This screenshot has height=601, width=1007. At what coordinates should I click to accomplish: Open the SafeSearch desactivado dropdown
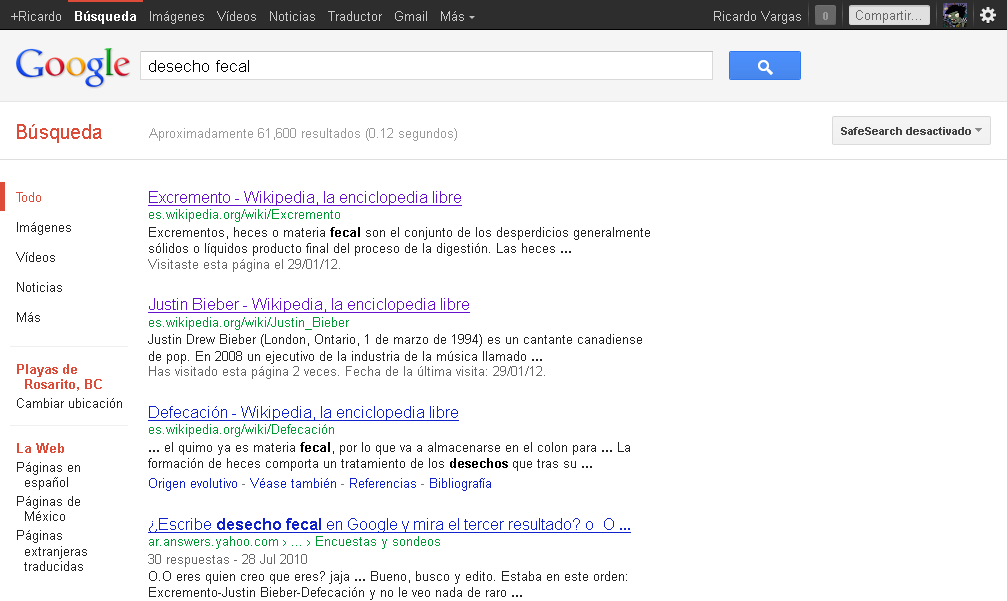click(x=911, y=131)
